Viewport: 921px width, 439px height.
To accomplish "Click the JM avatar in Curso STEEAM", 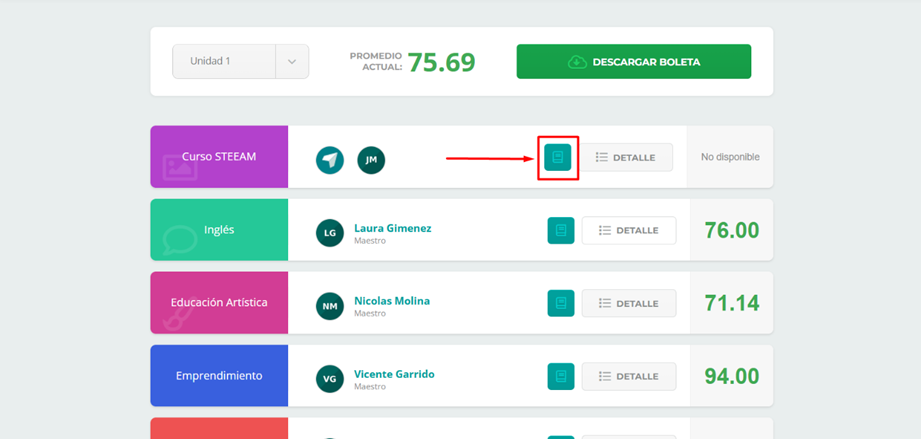I will pyautogui.click(x=371, y=160).
